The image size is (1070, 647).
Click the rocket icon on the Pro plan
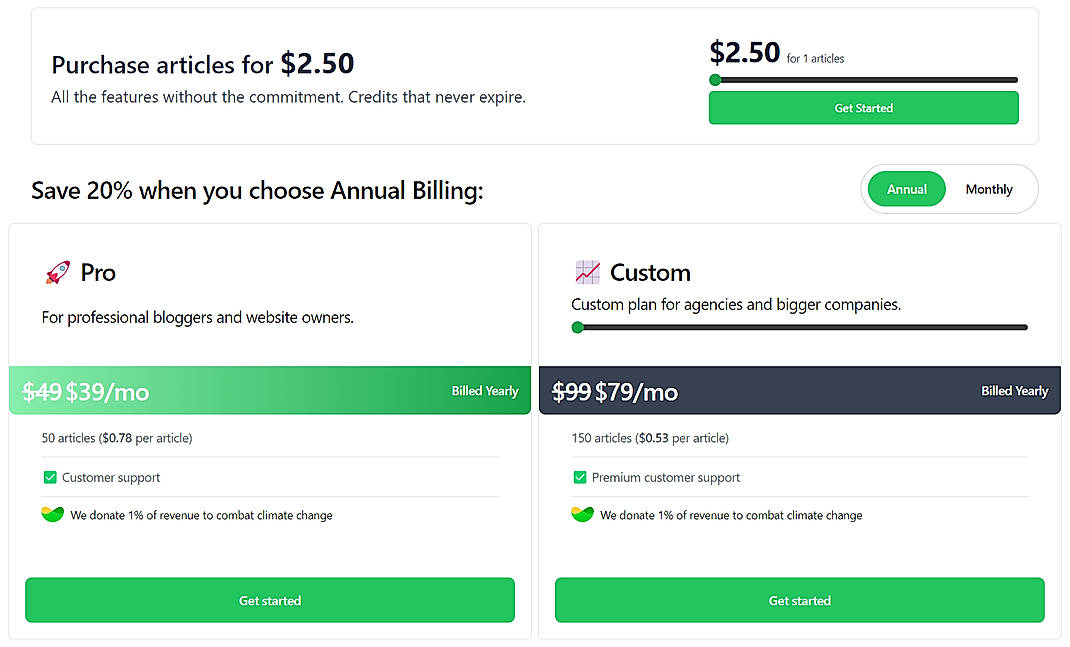56,270
